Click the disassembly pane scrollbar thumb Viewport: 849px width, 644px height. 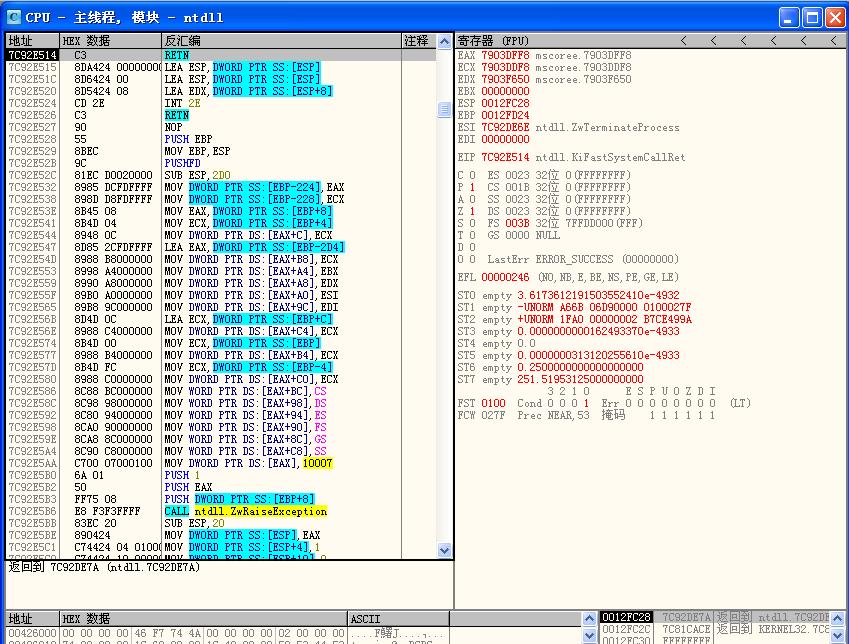tap(444, 109)
